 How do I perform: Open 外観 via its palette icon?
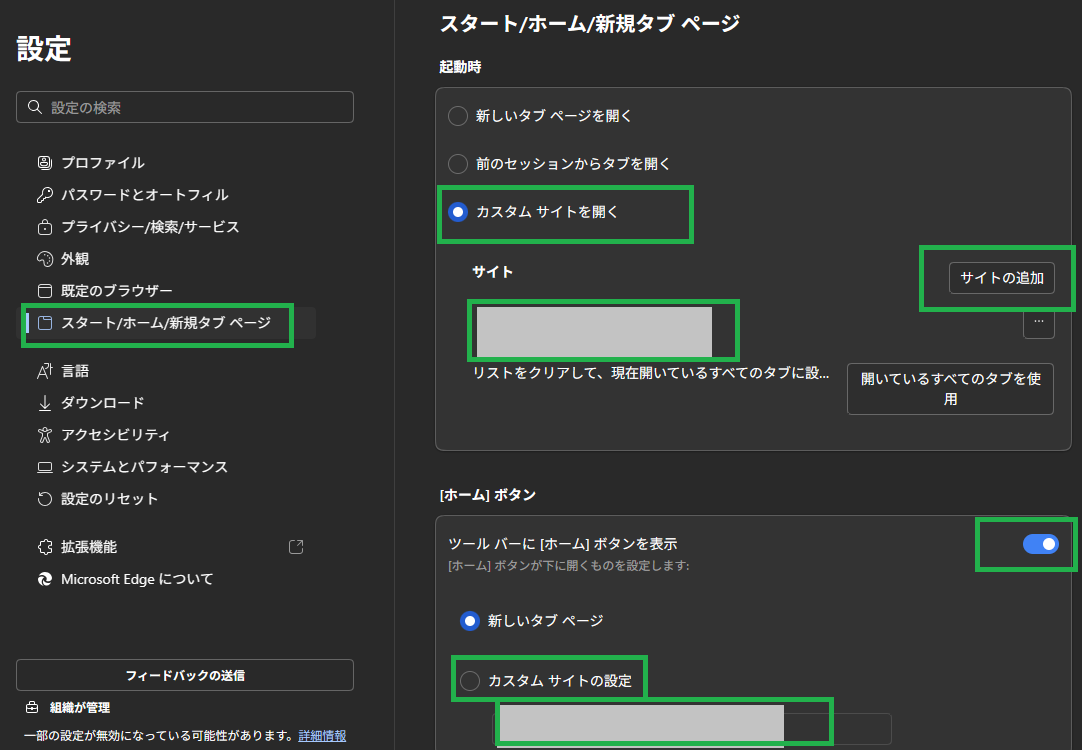point(45,259)
